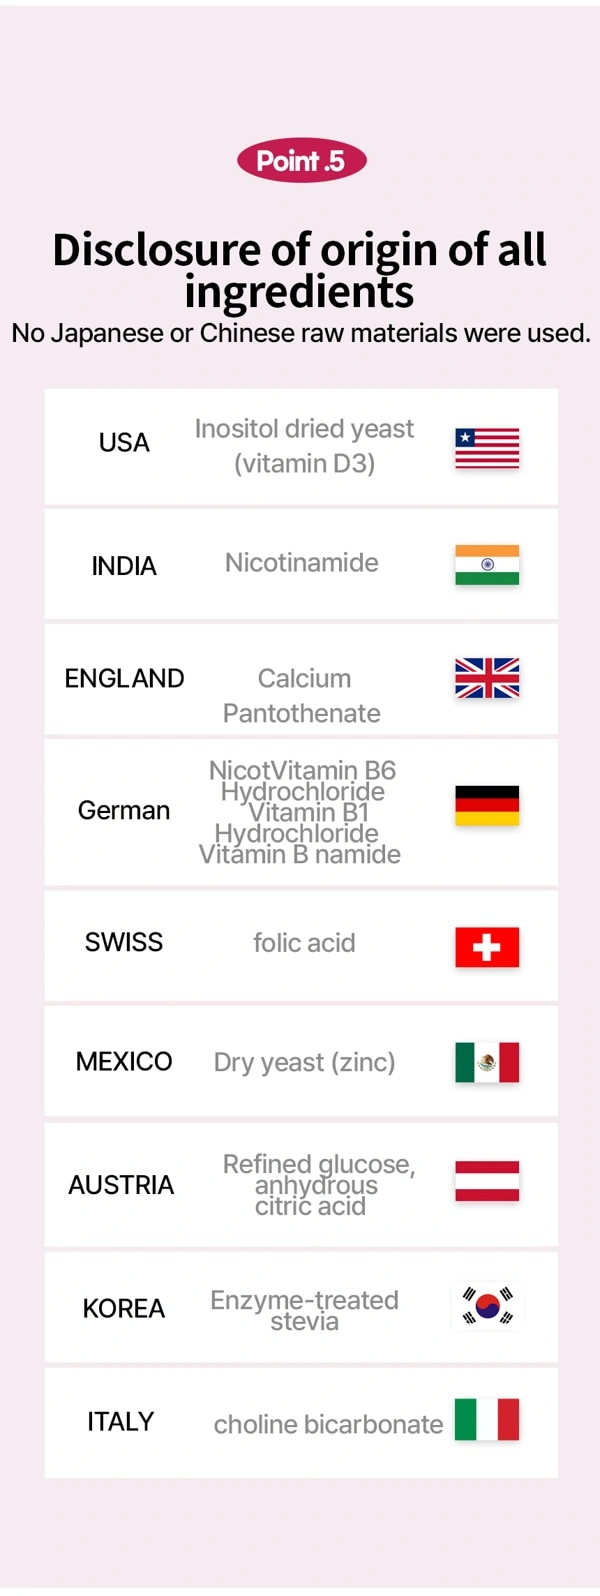Select the Swiss flag icon
Viewport: 600px width, 1596px height.
[x=487, y=947]
